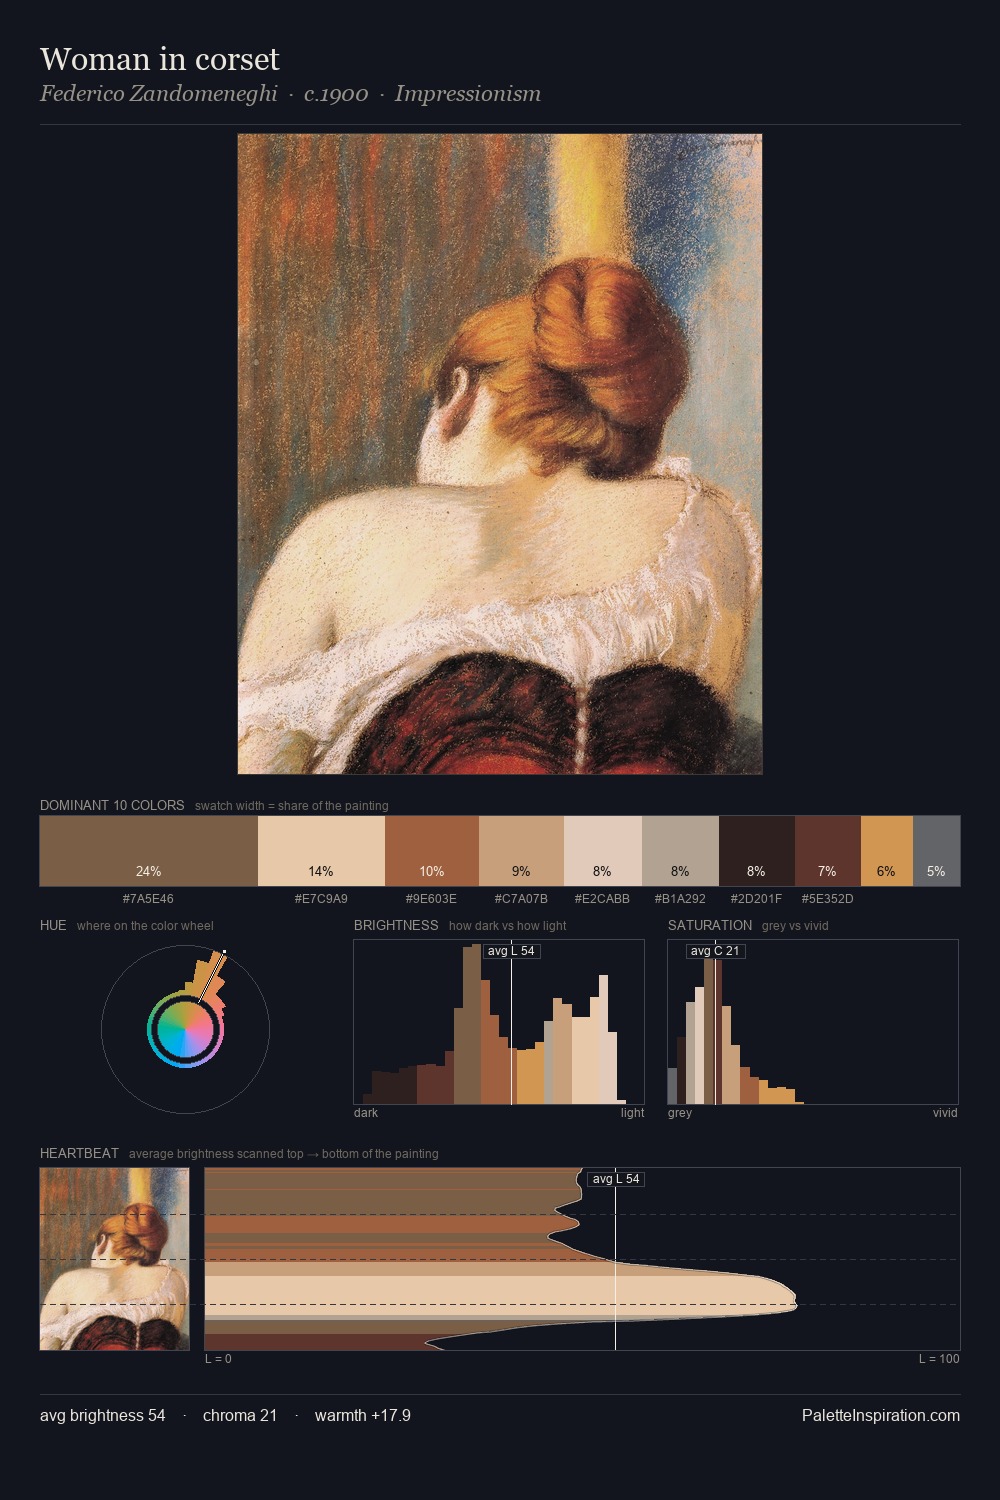This screenshot has height=1500, width=1000.
Task: Pick the 8% dark brown swatch #2D201F
Action: click(757, 851)
